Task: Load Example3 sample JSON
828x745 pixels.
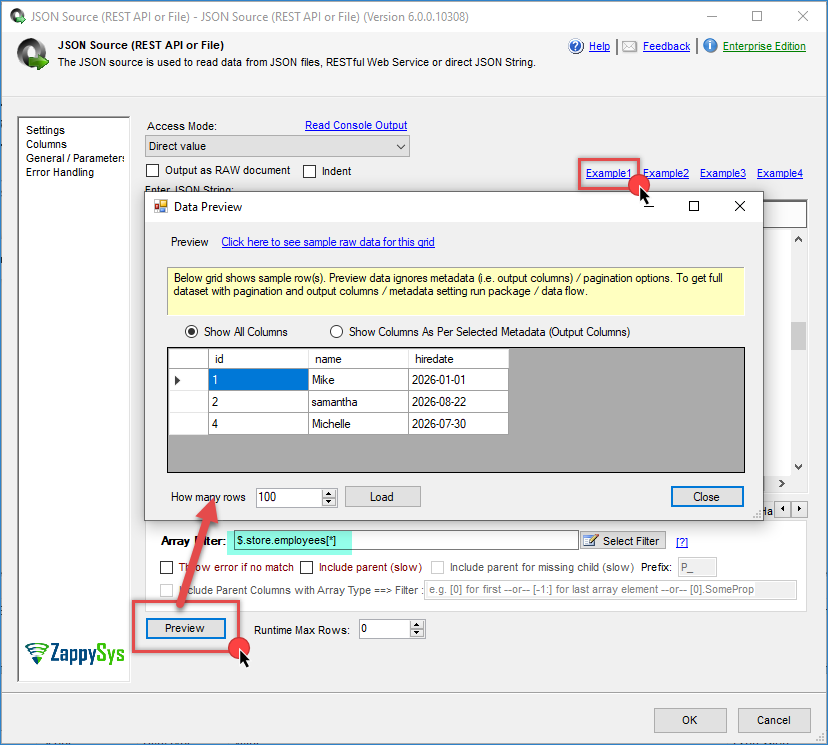Action: (x=723, y=173)
